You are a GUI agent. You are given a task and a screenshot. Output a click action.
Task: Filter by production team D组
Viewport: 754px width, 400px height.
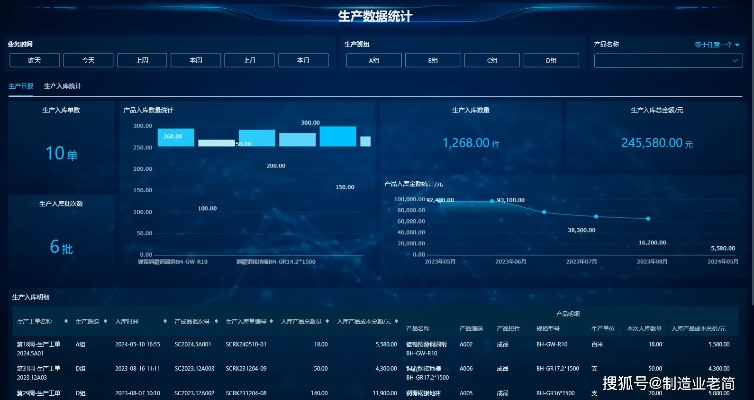(551, 60)
